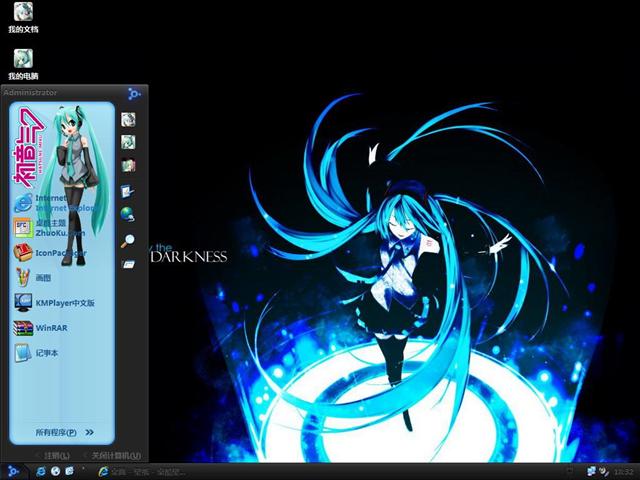
Task: Click the second Miku icon in right column
Action: pyautogui.click(x=128, y=142)
